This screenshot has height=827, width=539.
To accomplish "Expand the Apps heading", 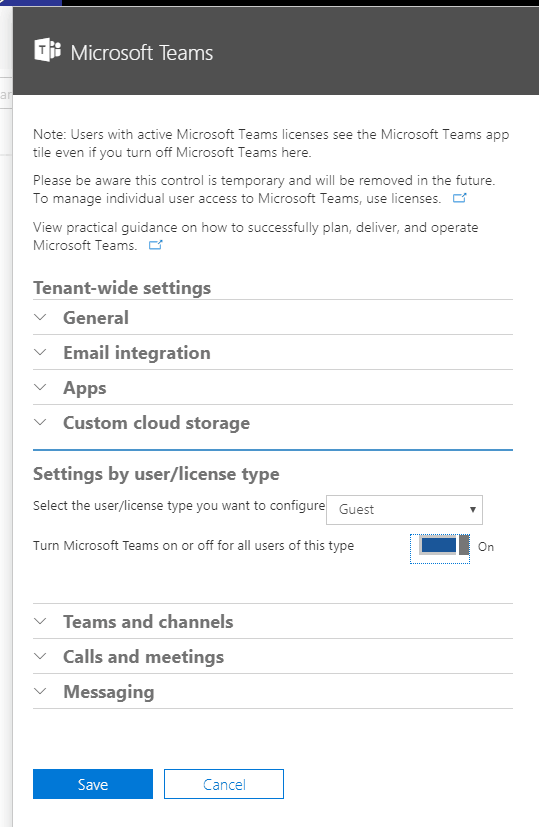I will [84, 388].
